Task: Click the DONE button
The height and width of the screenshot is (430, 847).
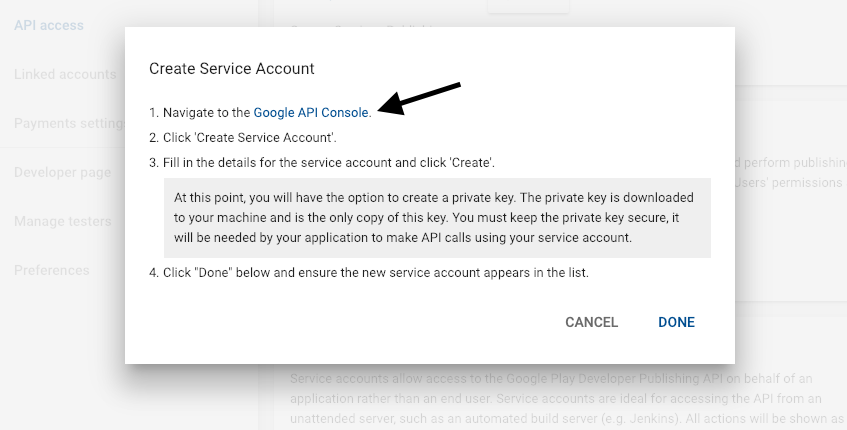Action: point(676,322)
